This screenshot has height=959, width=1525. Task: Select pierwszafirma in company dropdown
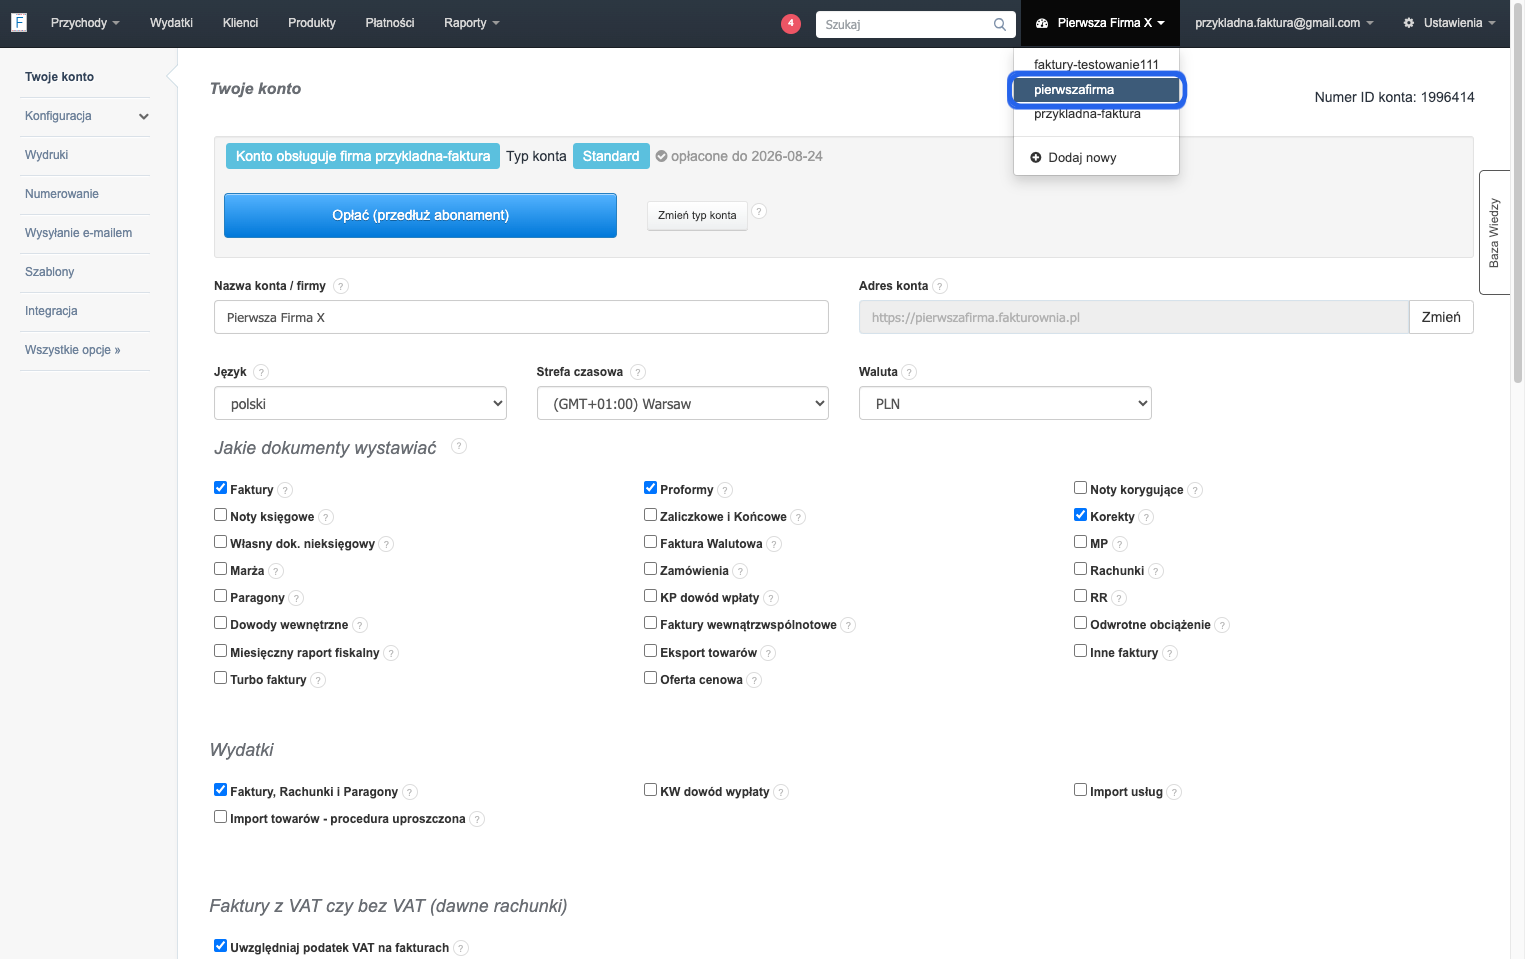point(1096,90)
